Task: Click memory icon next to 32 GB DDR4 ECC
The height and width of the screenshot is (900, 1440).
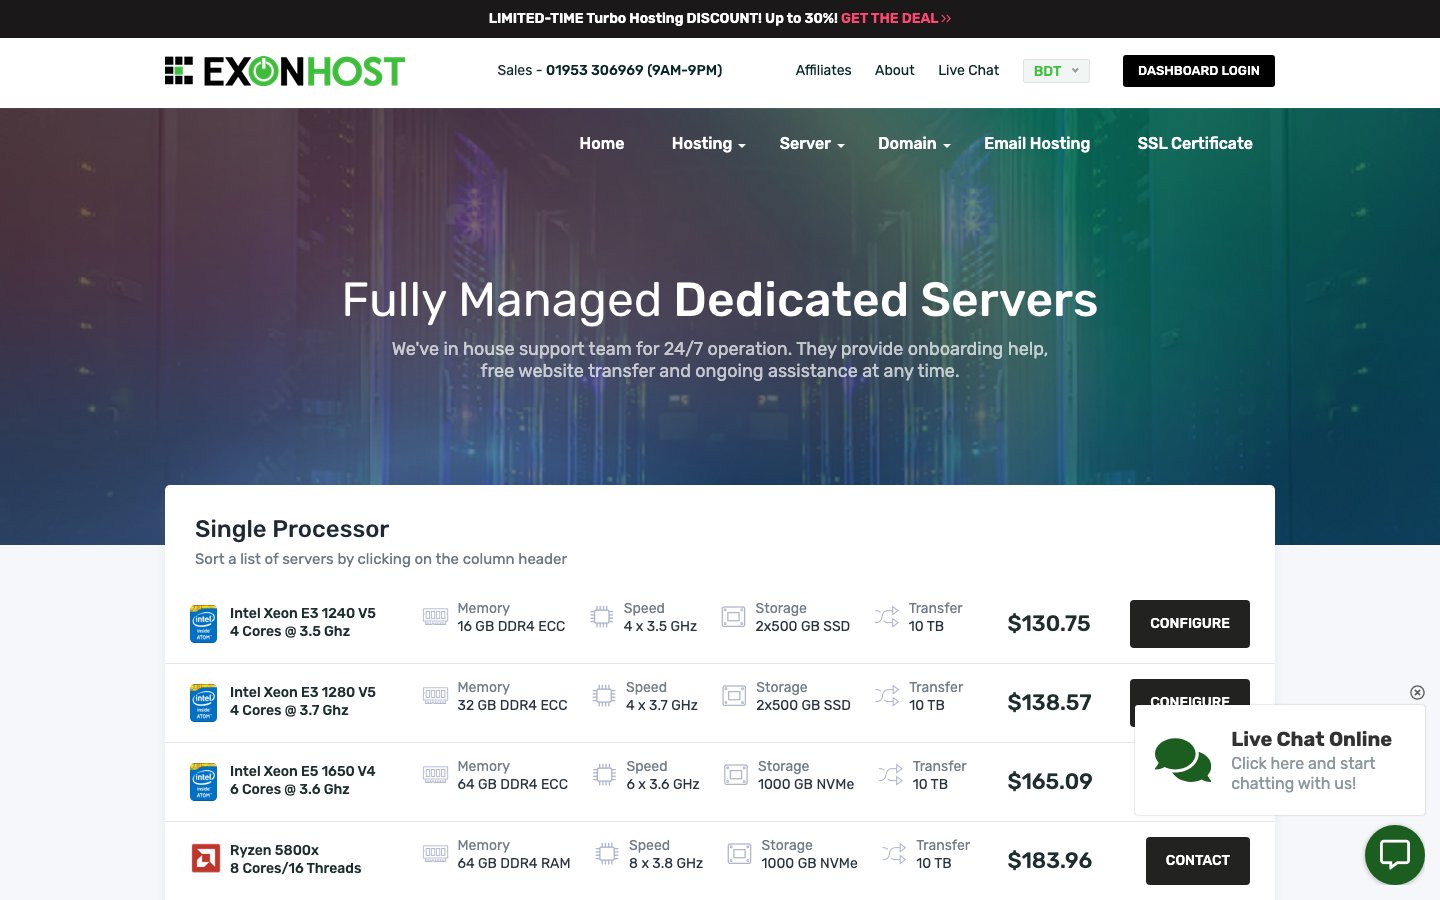Action: coord(435,696)
